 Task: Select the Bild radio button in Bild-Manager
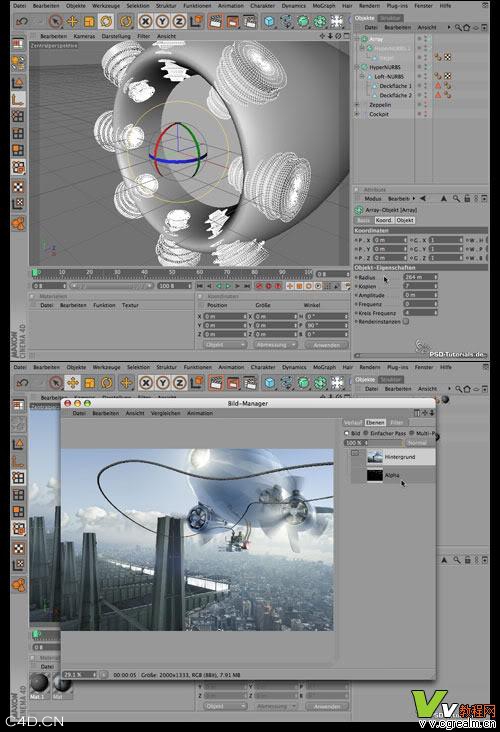(x=346, y=433)
